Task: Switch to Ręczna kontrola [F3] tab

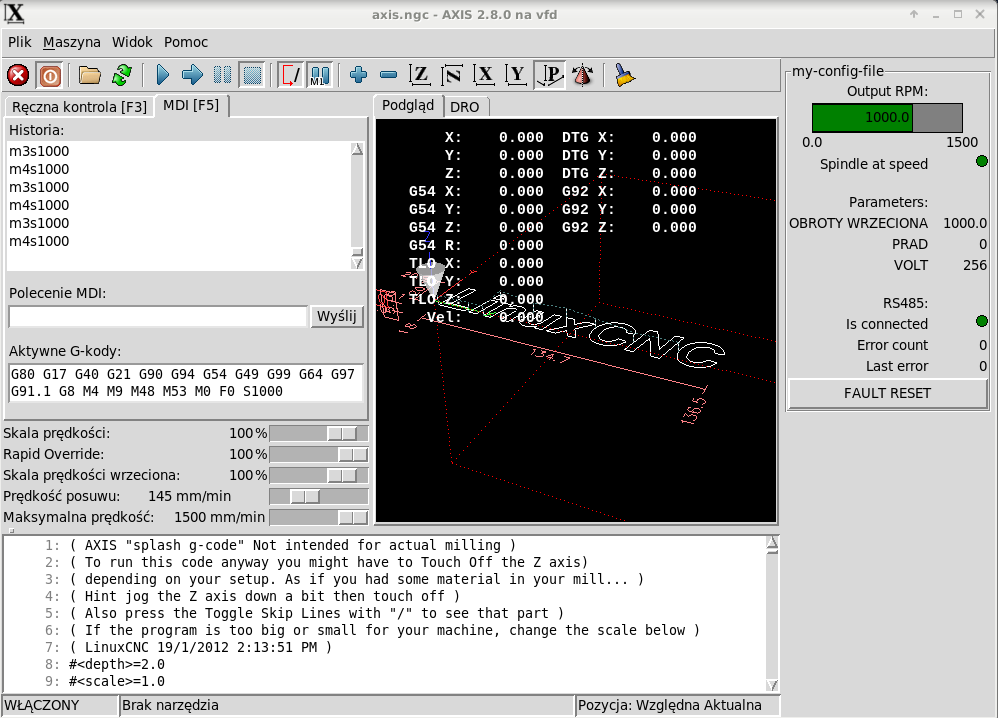Action: [x=80, y=106]
